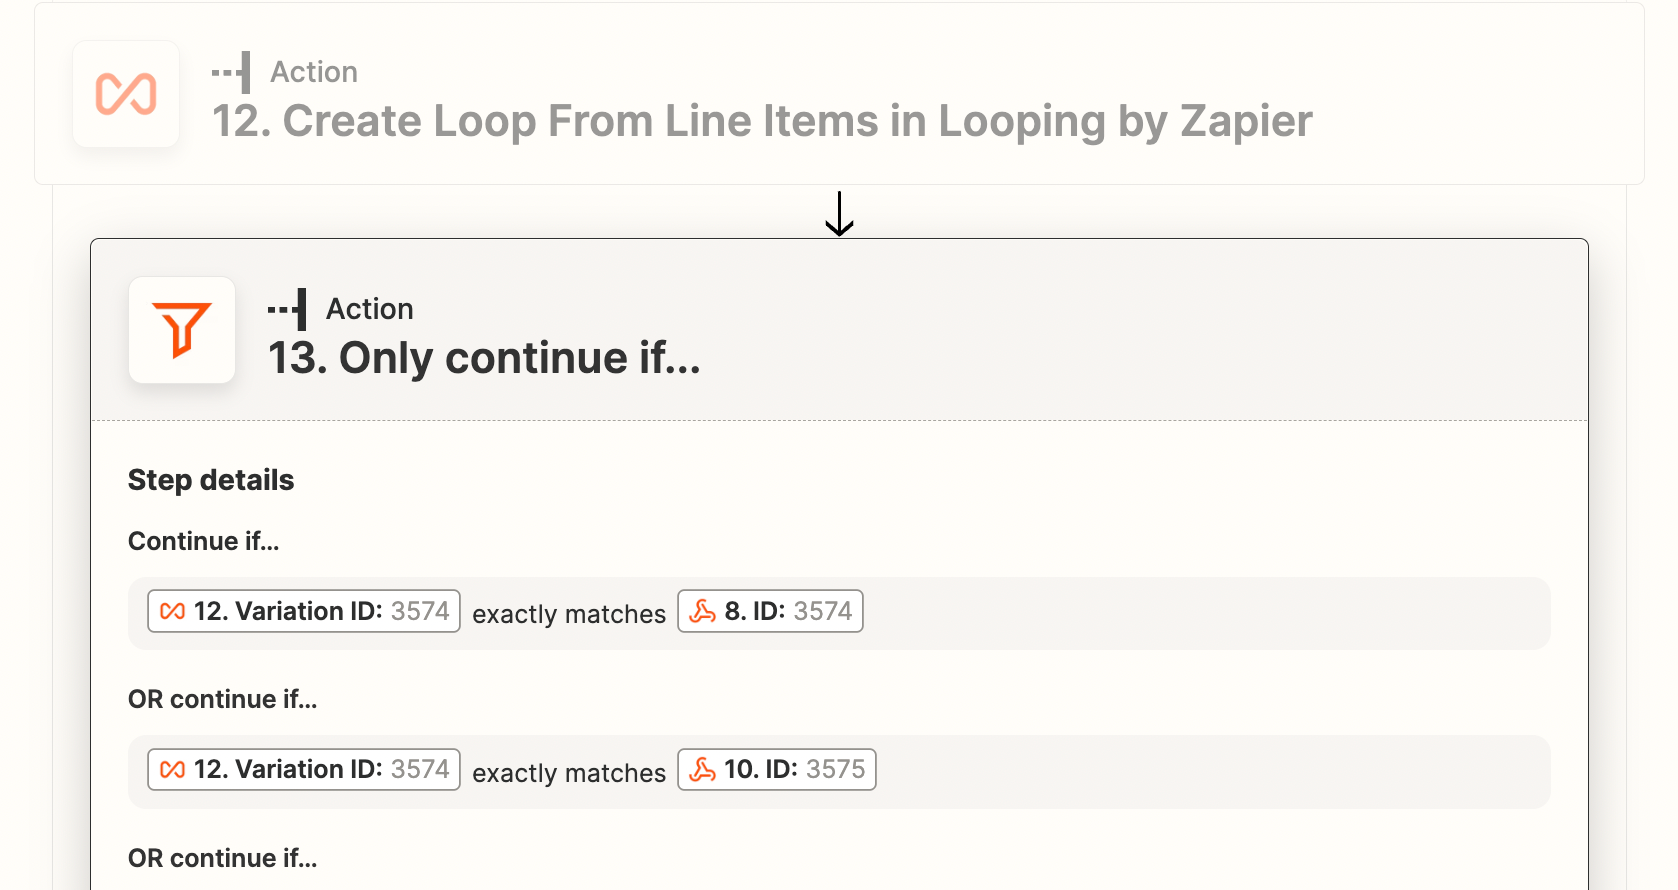Screen dimensions: 1678x890
Task: Click first '12. Variation ID: 3574' field pill
Action: tap(304, 611)
